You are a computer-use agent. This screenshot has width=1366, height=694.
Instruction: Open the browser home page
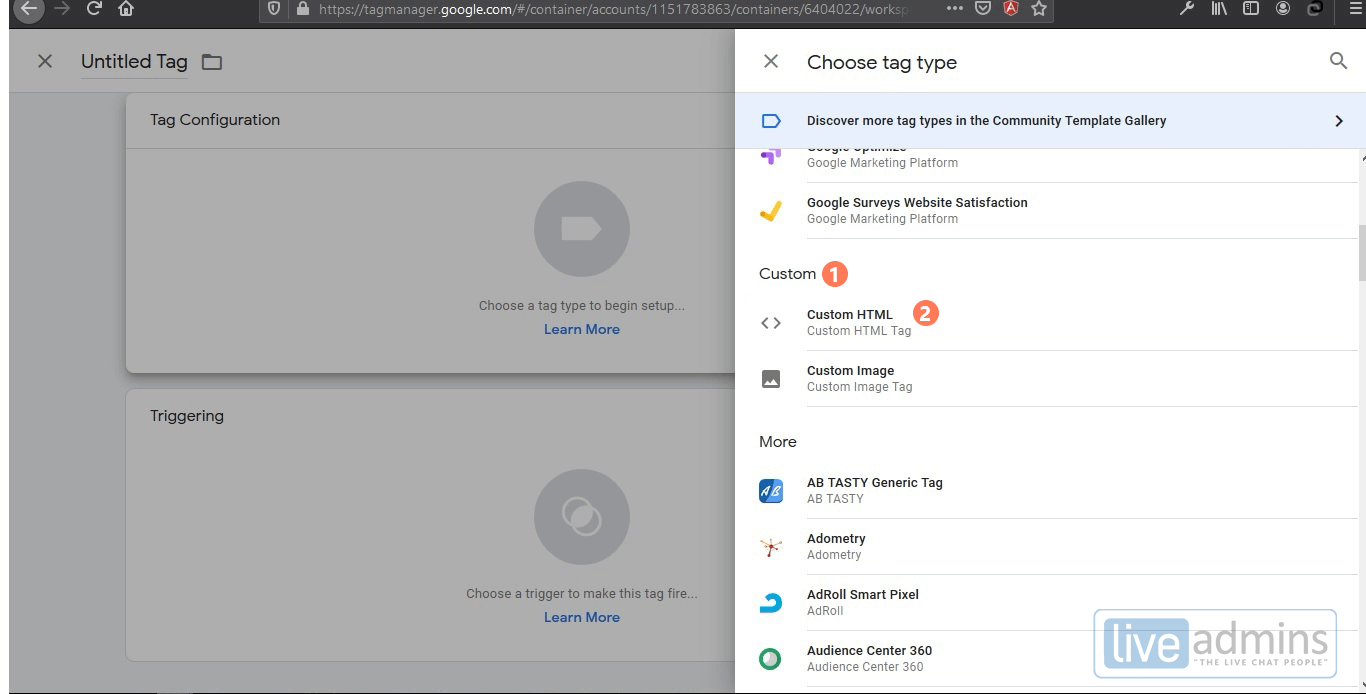[126, 9]
